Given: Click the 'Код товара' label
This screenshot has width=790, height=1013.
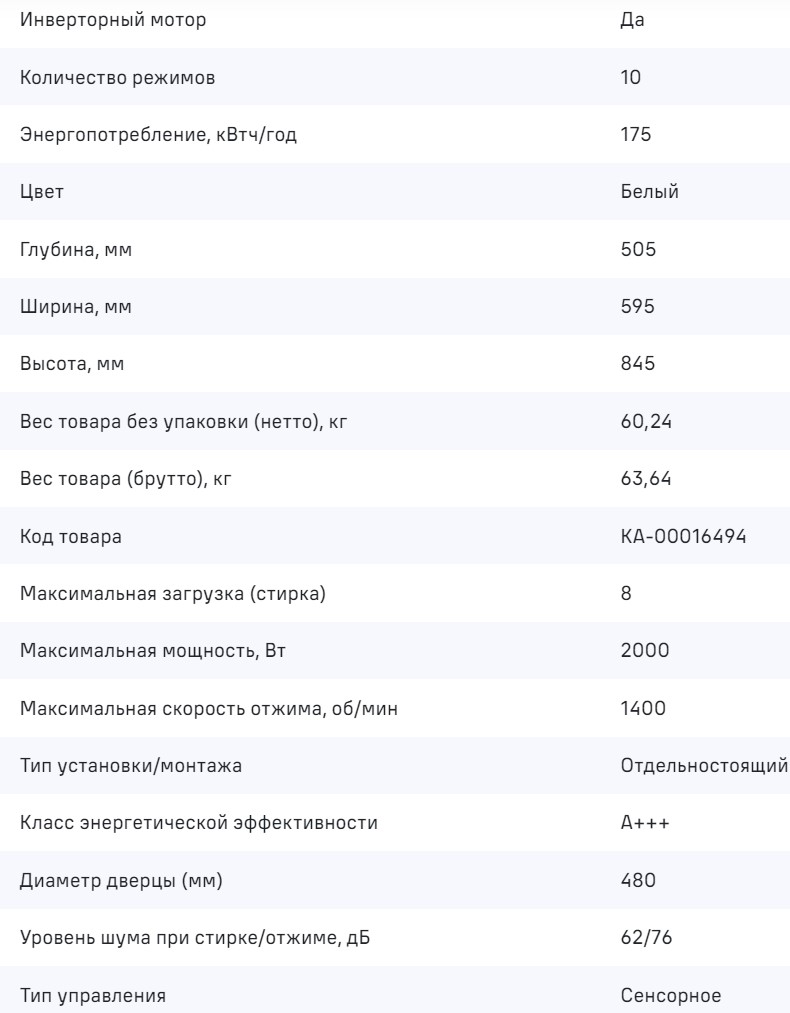Looking at the screenshot, I should 71,537.
